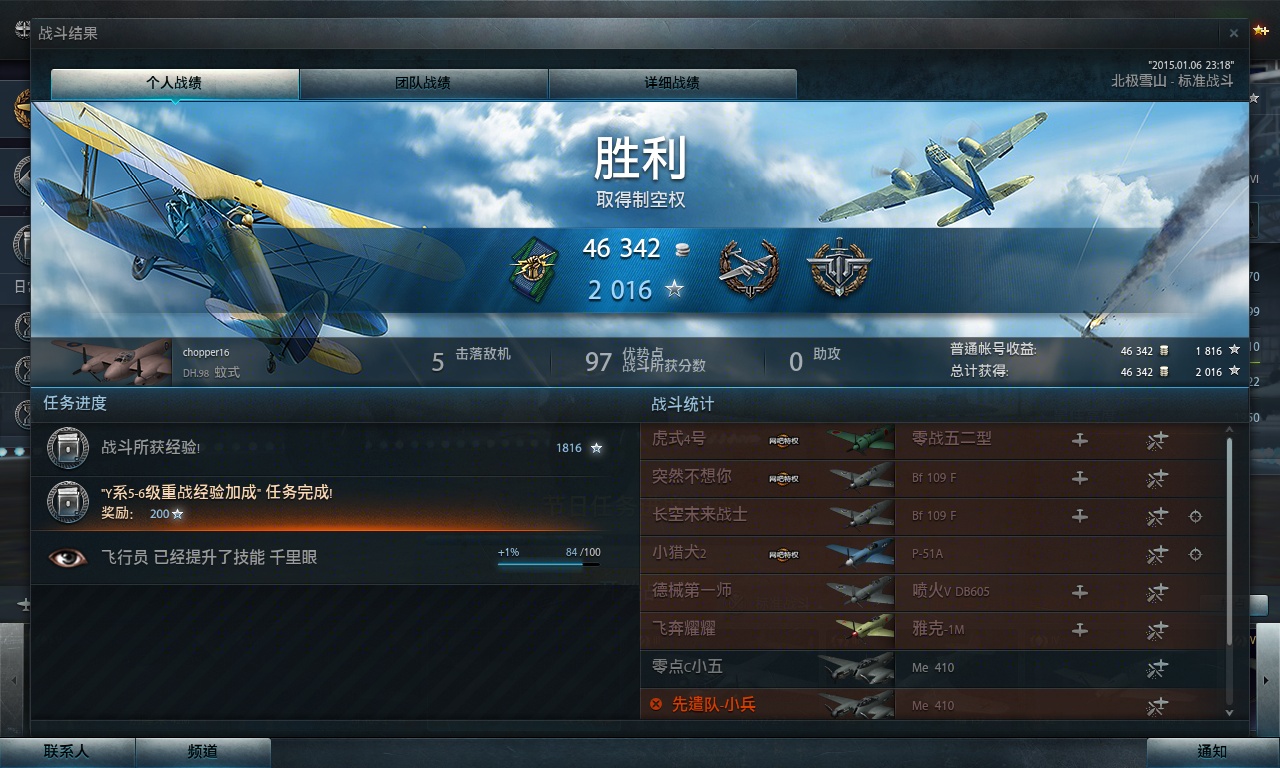Click the plane silhouette icon in 德械第一师 row
Screen dimensions: 1280x768
pyautogui.click(x=1080, y=592)
